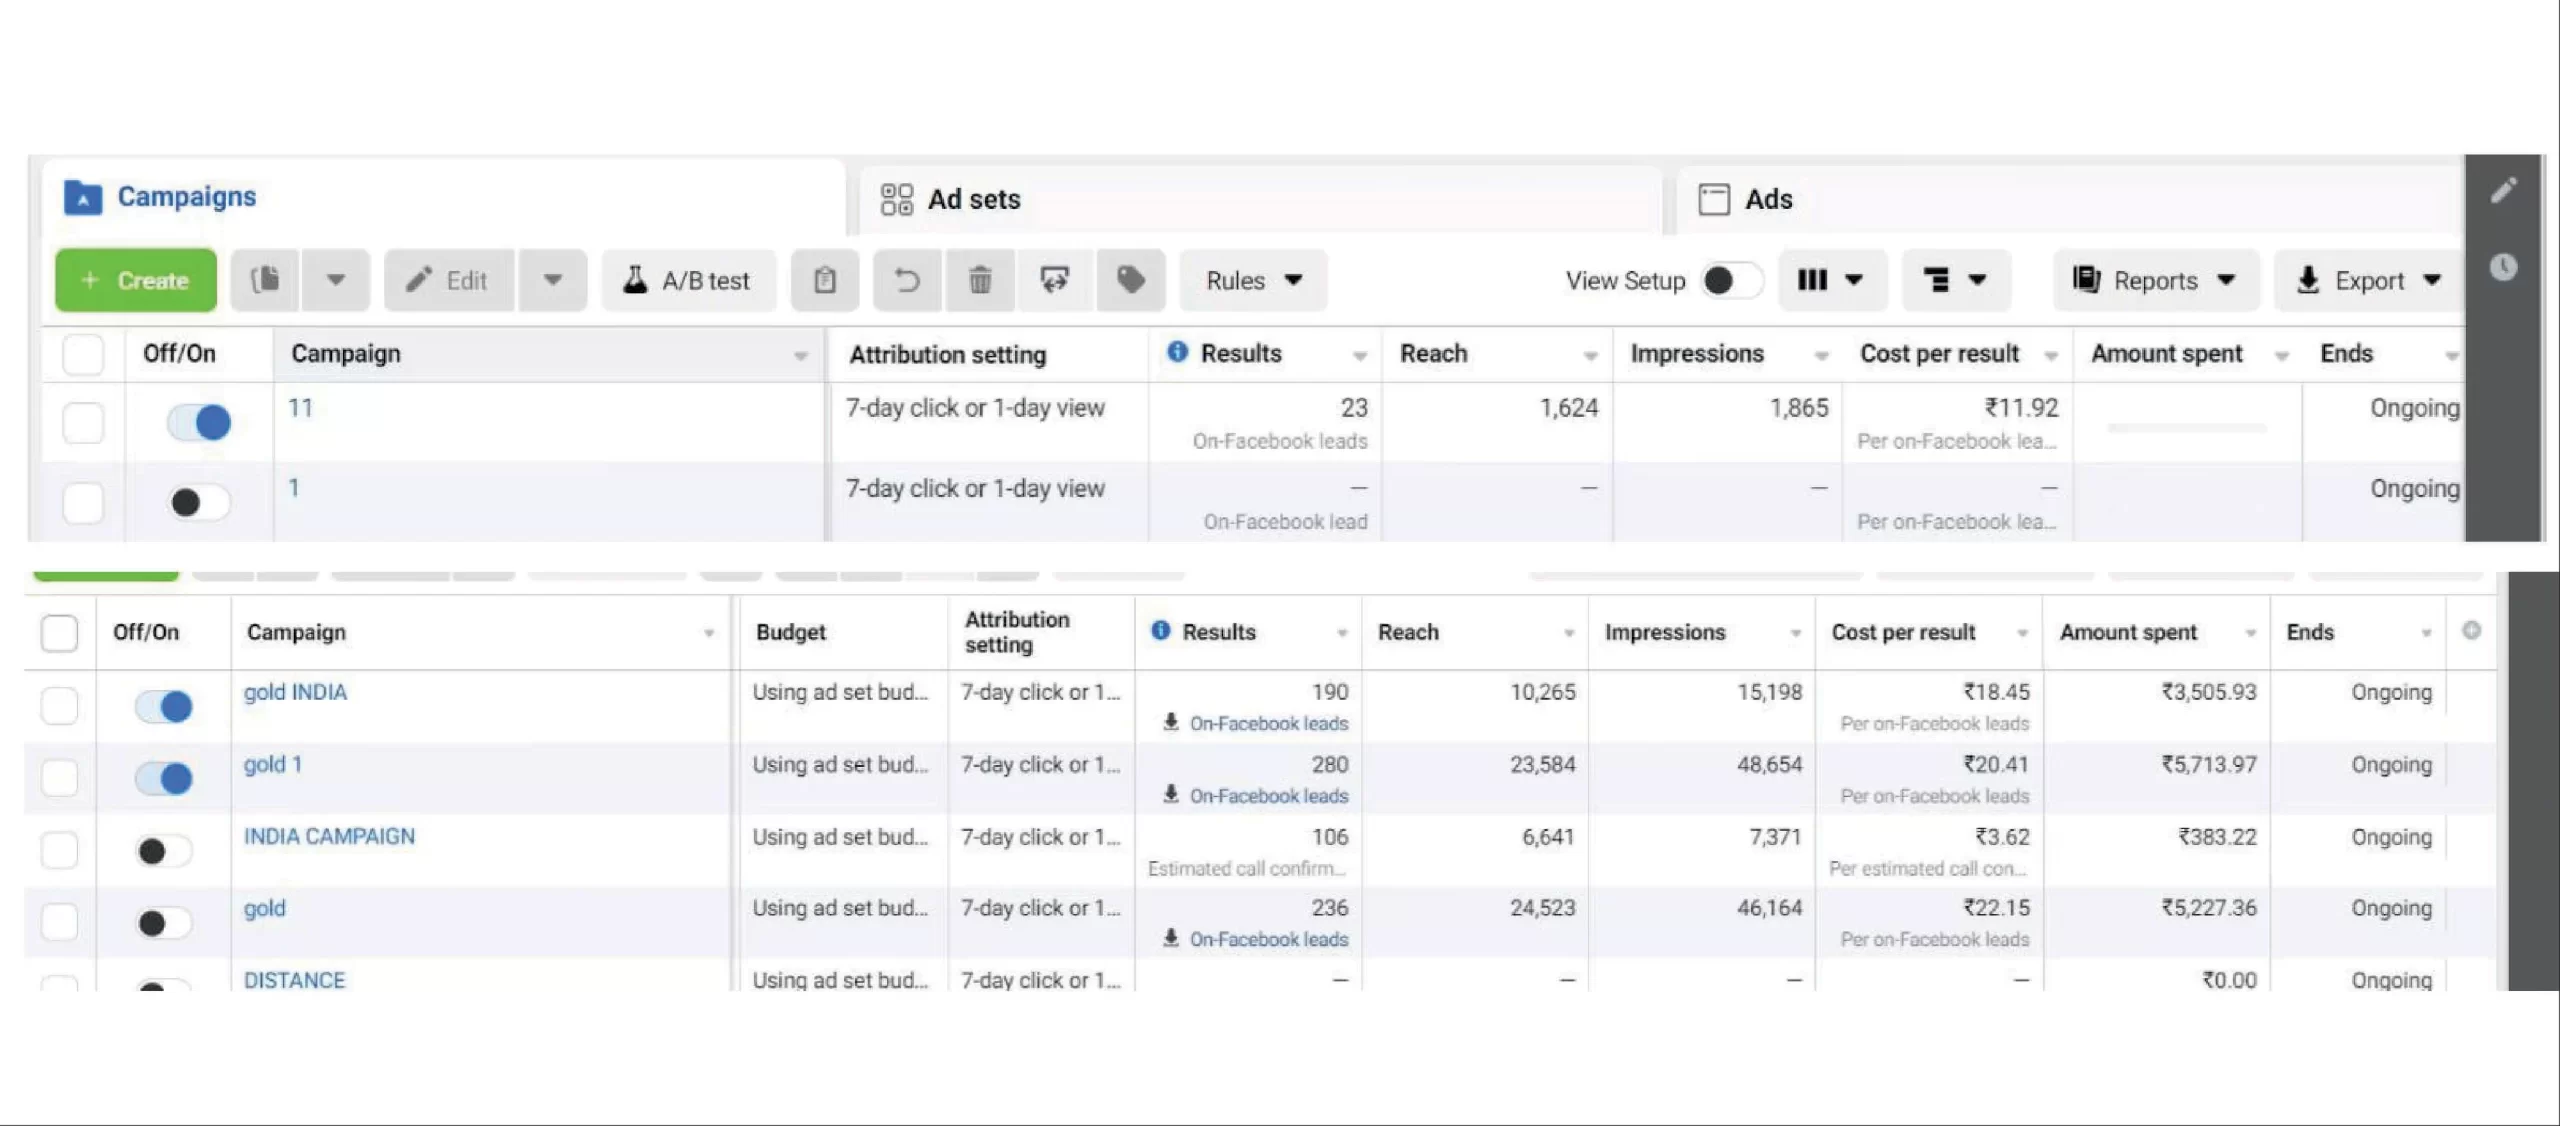Toggle off campaign 11 switch
Image resolution: width=2560 pixels, height=1126 pixels.
coord(199,422)
